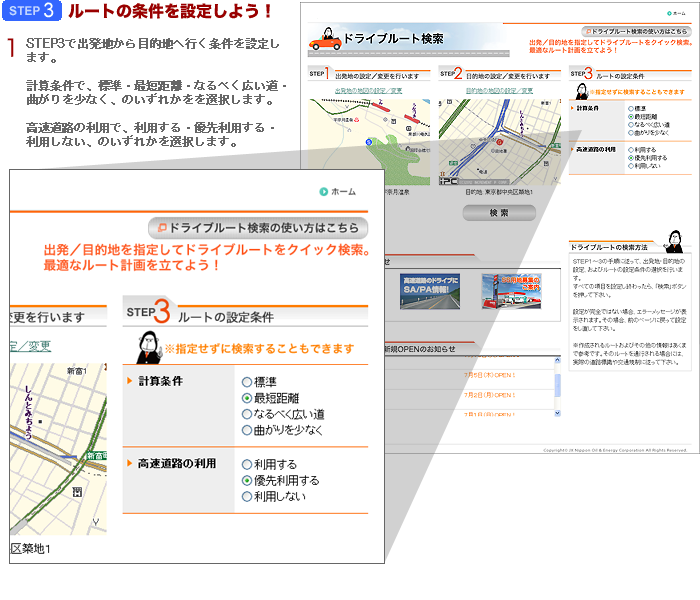
Task: Click the 7月2日(月)OPEN! news entry
Action: pyautogui.click(x=490, y=395)
